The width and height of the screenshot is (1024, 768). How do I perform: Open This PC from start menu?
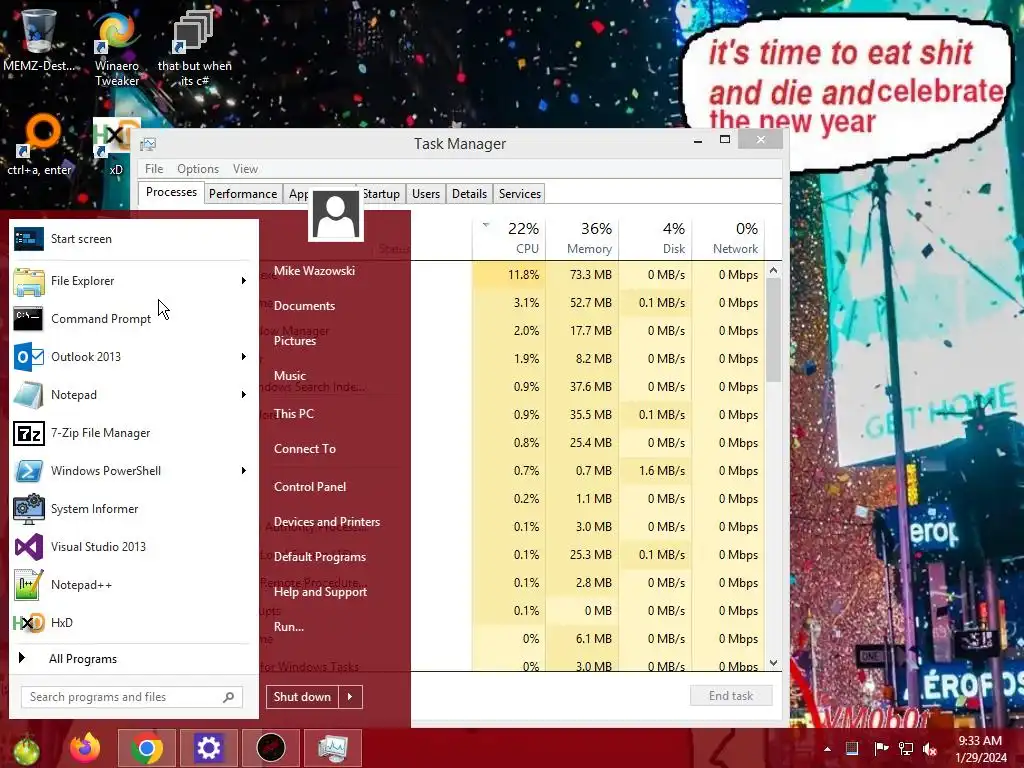tap(294, 413)
